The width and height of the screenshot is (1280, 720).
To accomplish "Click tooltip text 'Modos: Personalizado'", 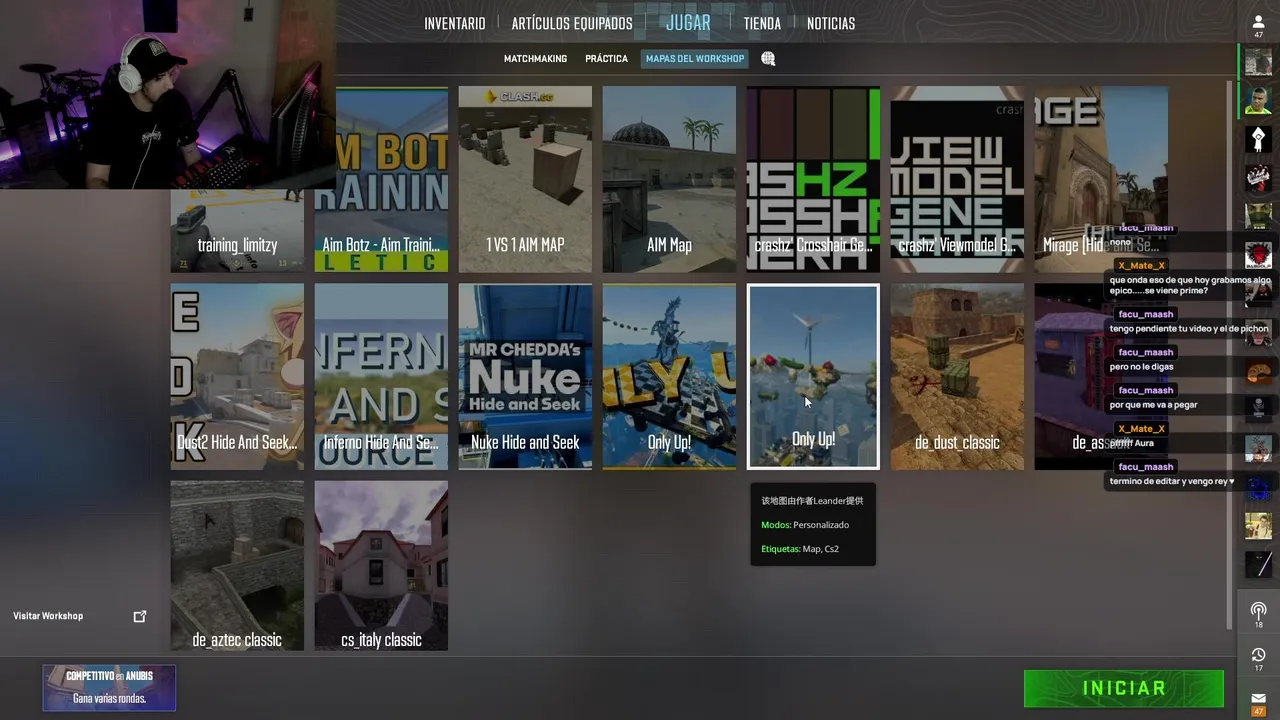I will point(805,525).
